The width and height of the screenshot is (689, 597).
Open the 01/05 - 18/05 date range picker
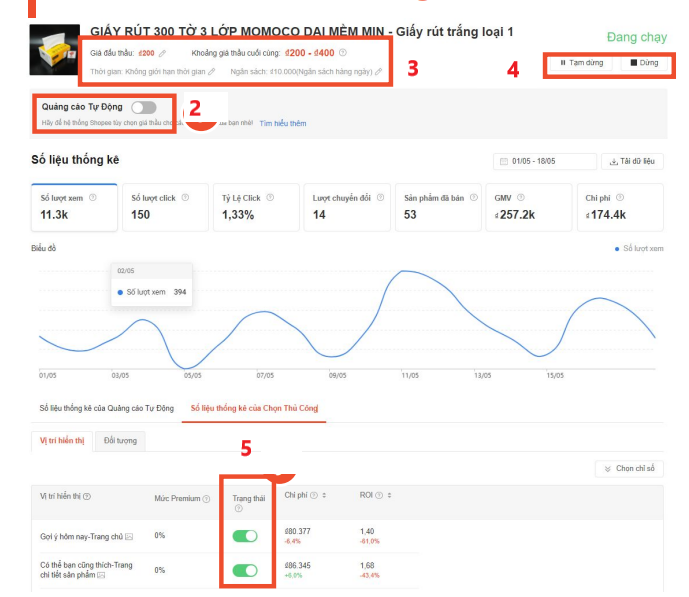coord(543,162)
